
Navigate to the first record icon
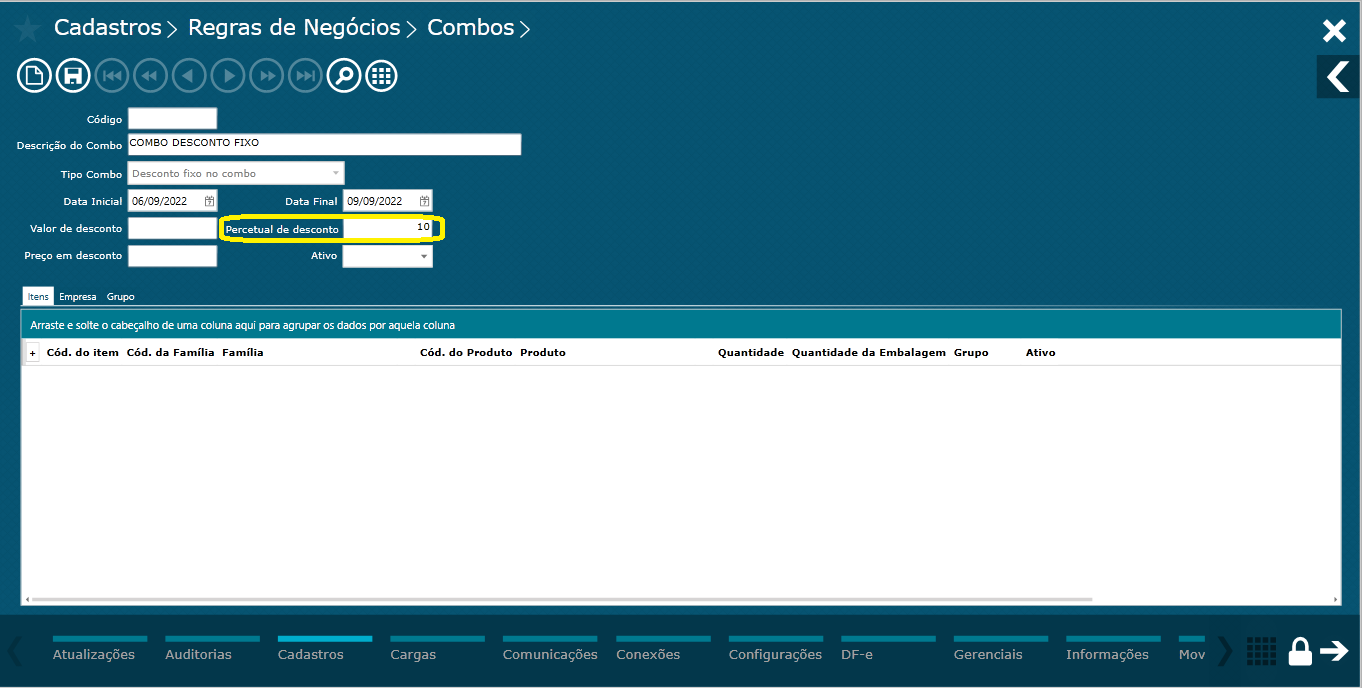(x=111, y=75)
